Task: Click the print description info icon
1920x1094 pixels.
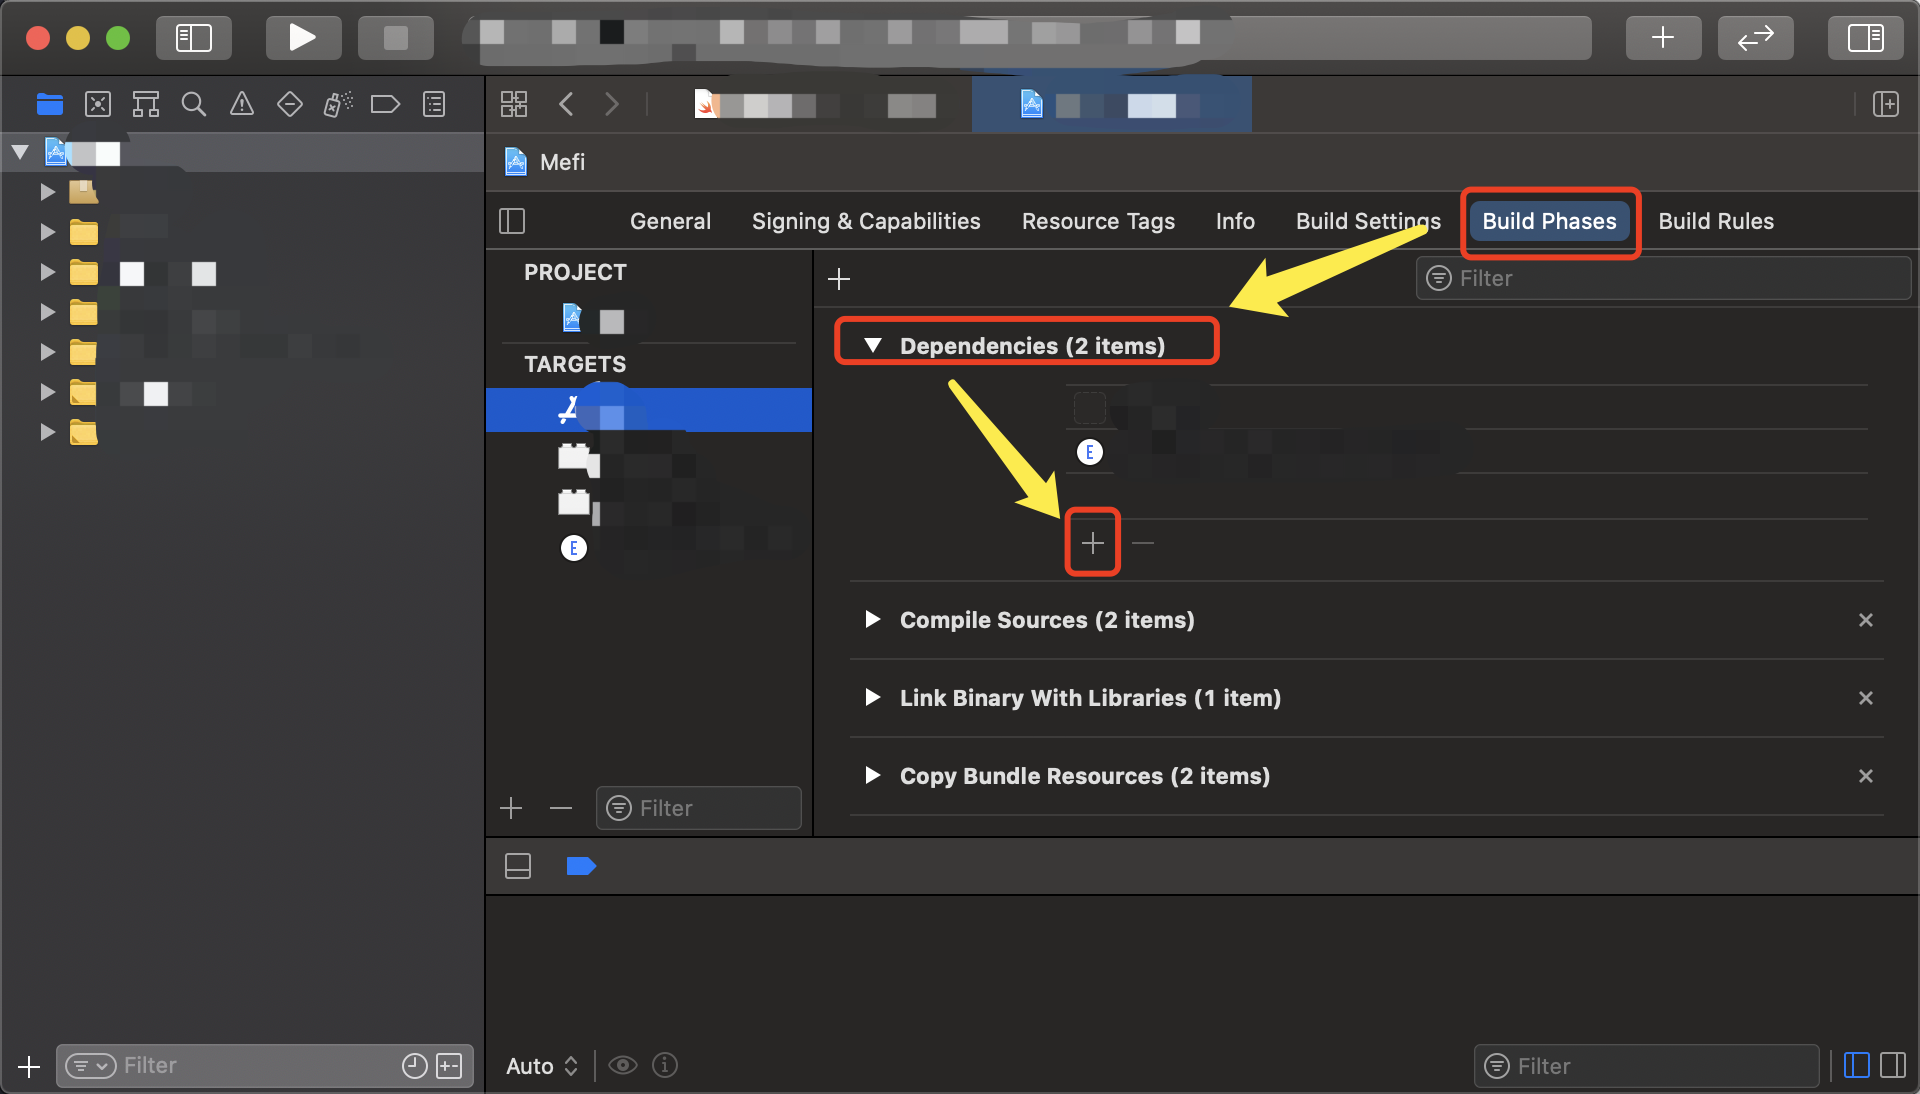Action: coord(665,1066)
